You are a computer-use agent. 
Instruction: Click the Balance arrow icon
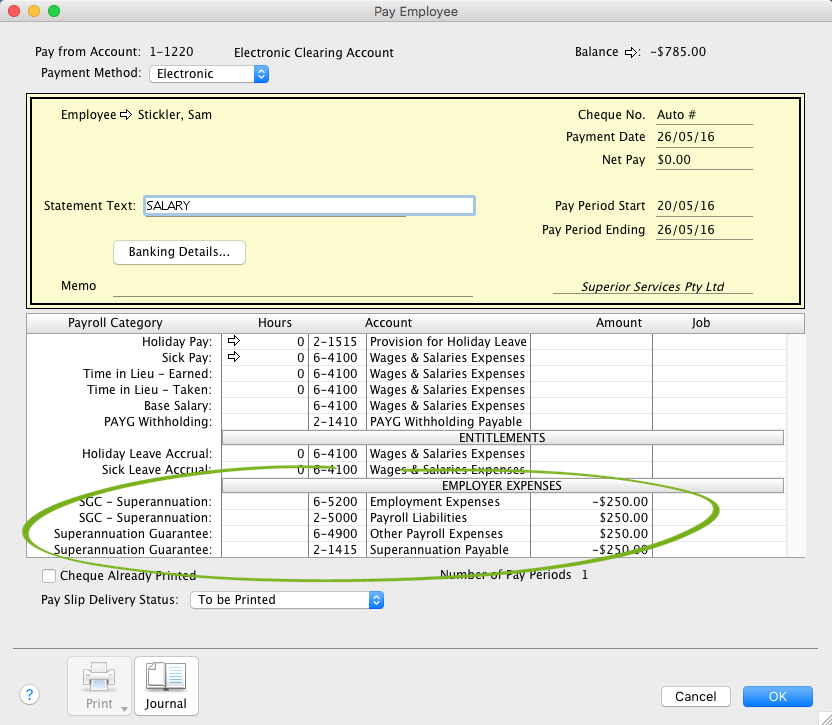pos(631,52)
